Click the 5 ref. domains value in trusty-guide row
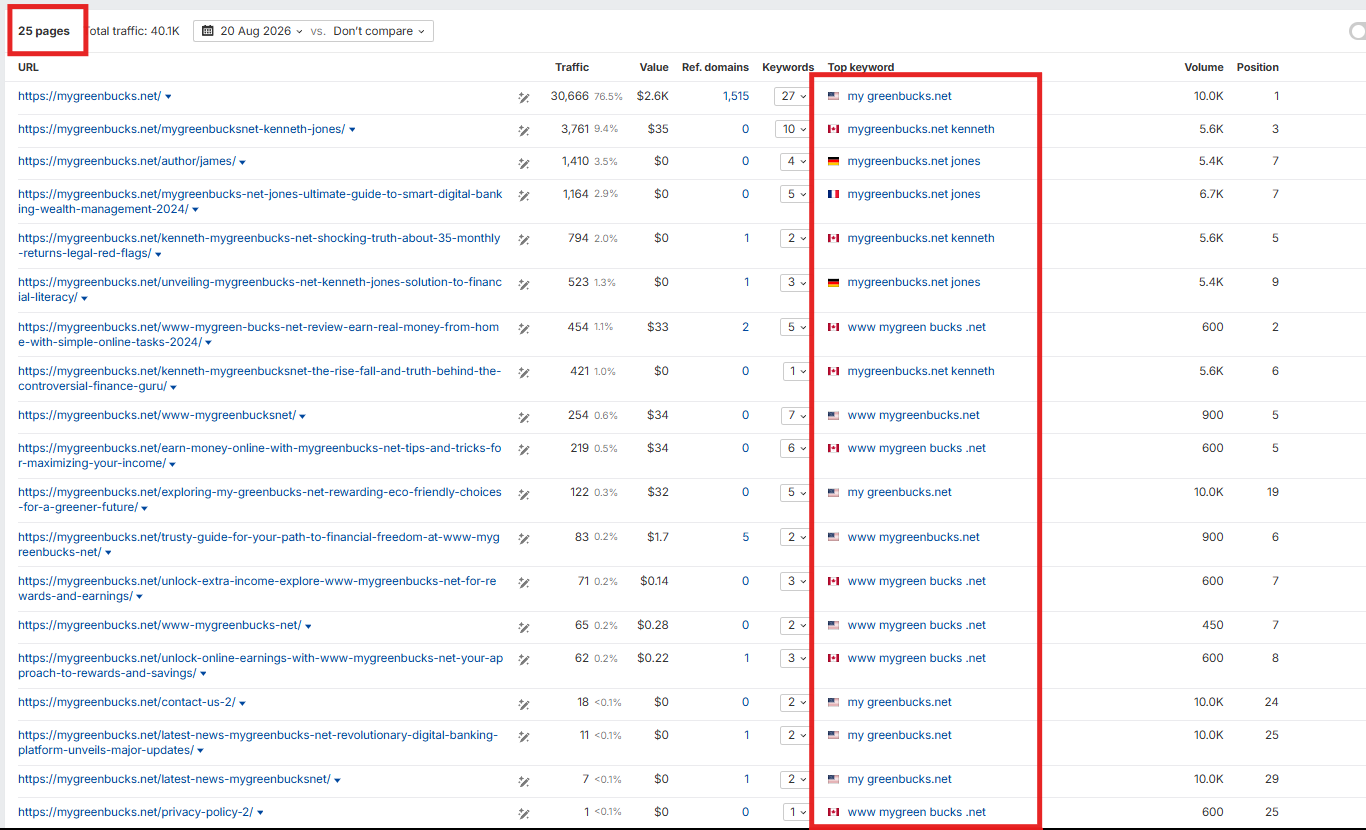The width and height of the screenshot is (1366, 830). click(745, 537)
